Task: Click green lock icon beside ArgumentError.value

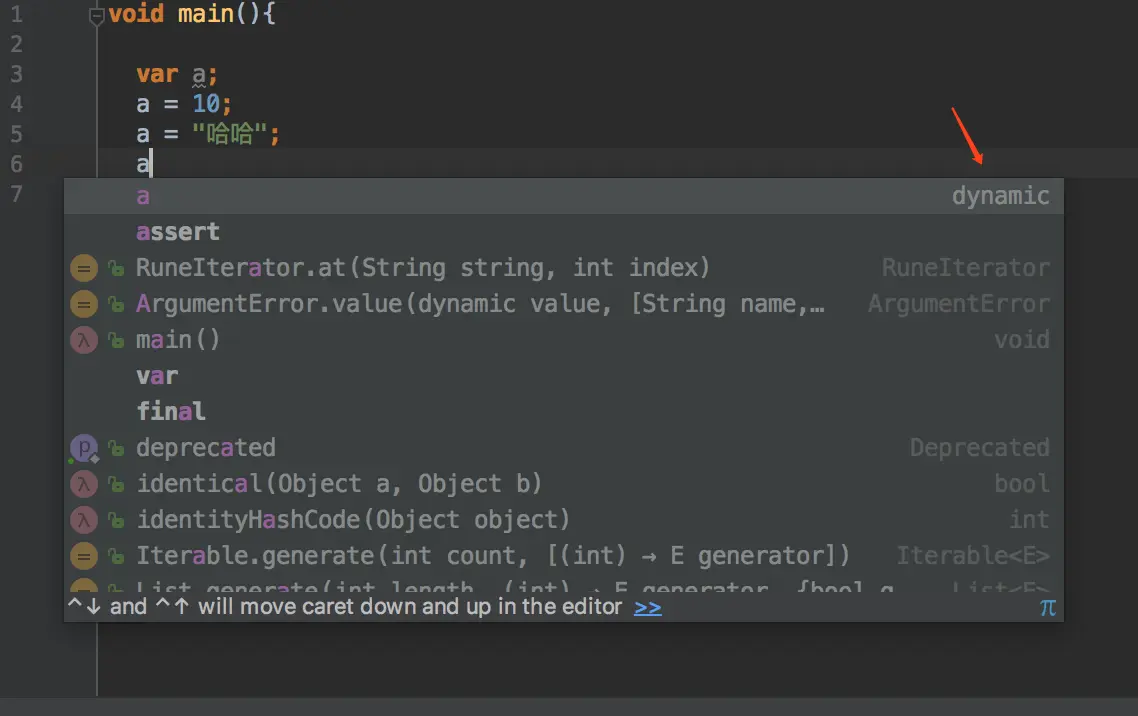Action: click(x=116, y=304)
